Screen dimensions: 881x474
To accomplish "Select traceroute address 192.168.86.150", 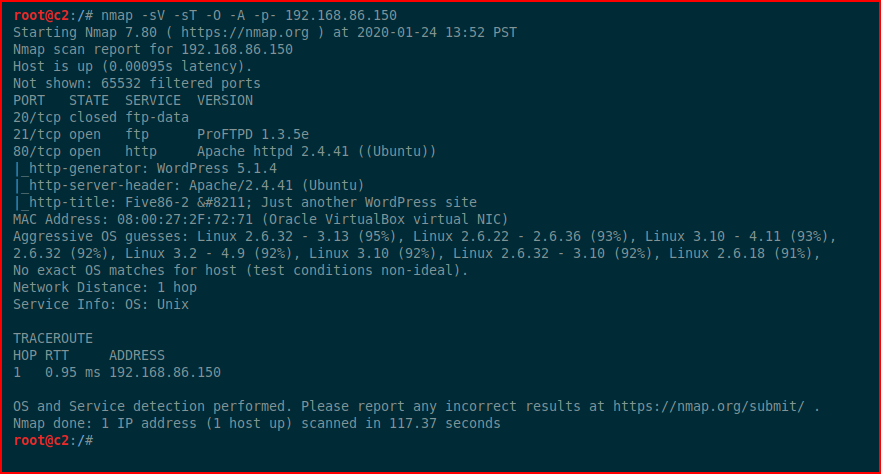I will [x=165, y=372].
